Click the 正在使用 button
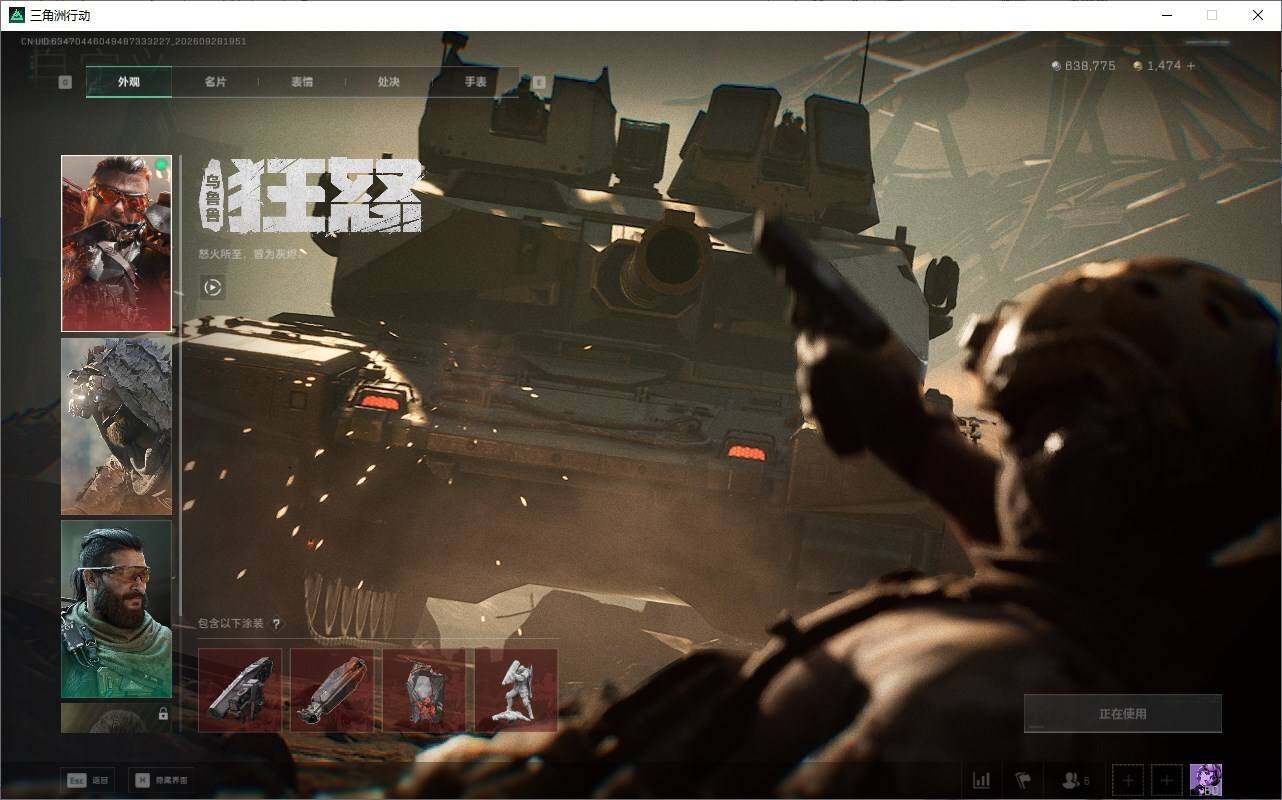The image size is (1282, 800). point(1123,714)
